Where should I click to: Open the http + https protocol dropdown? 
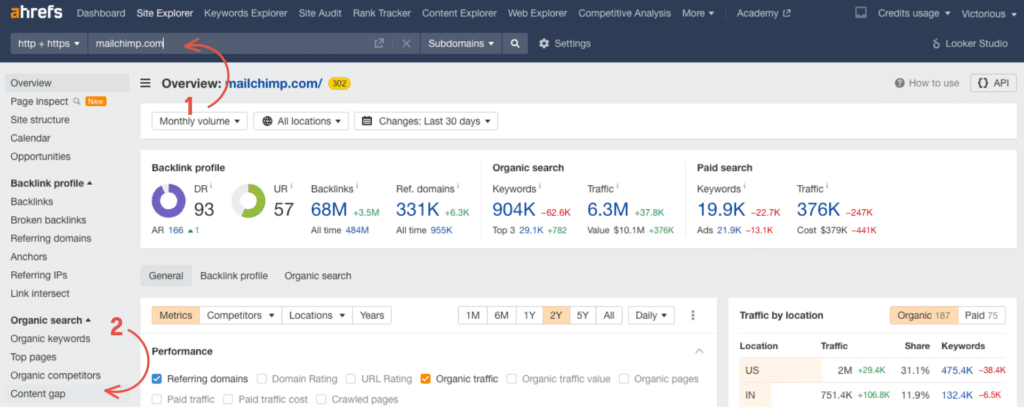(x=49, y=43)
